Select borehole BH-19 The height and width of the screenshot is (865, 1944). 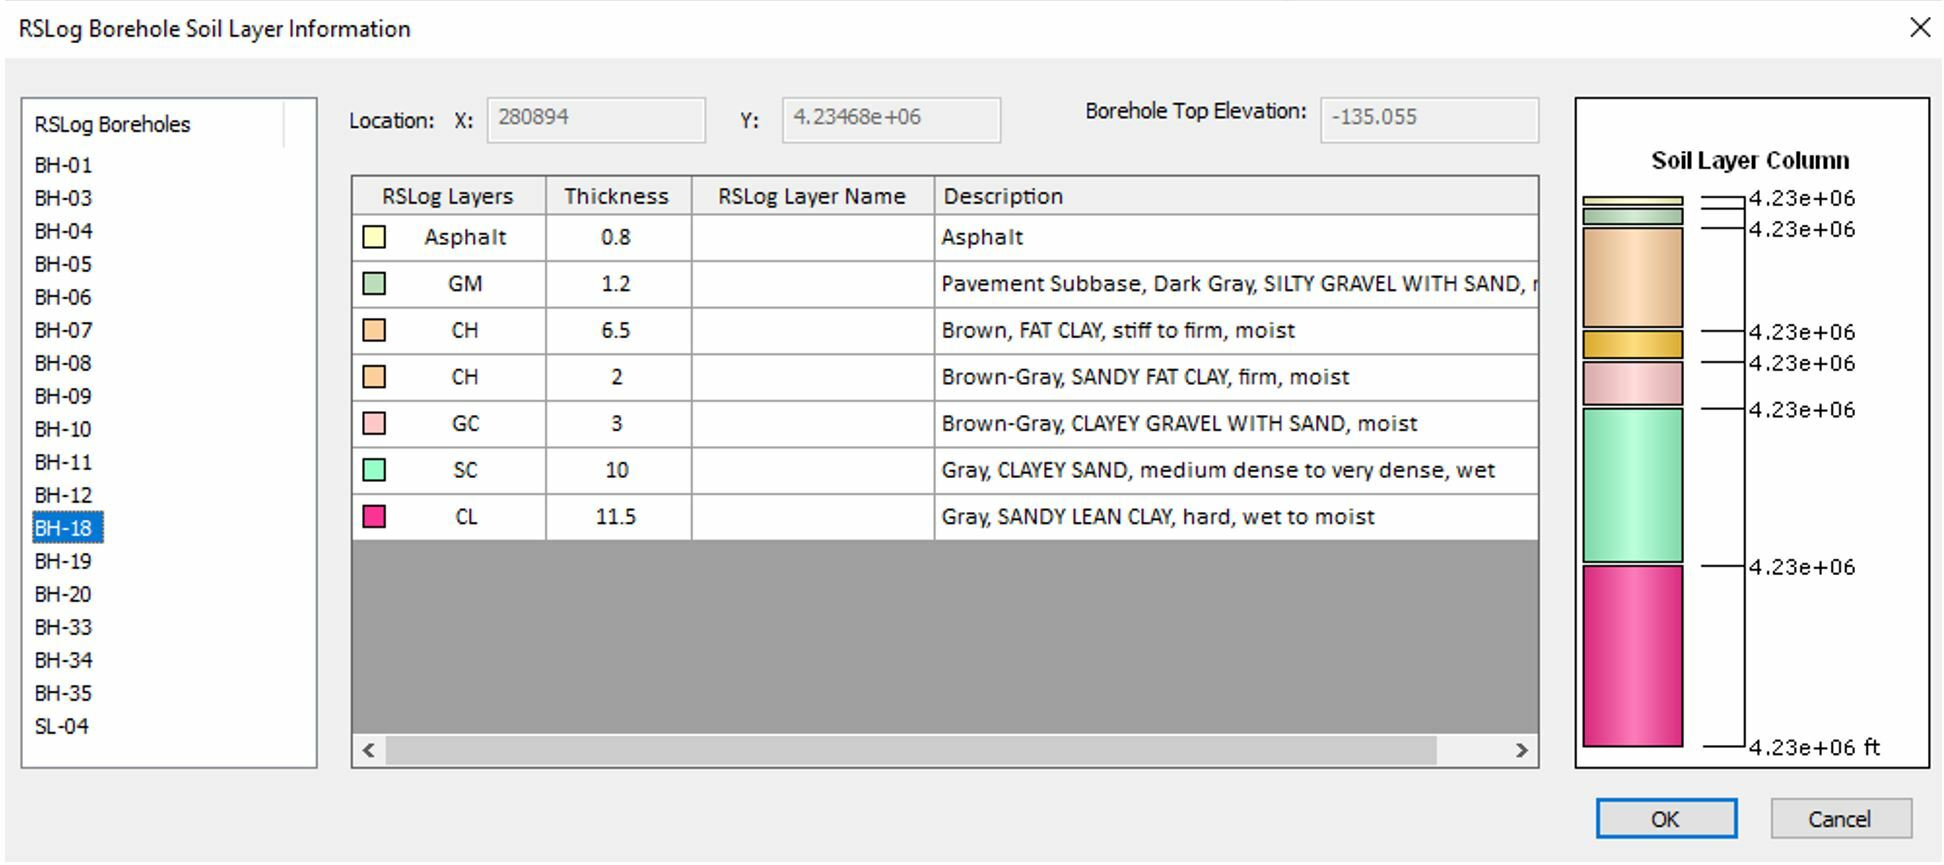63,561
